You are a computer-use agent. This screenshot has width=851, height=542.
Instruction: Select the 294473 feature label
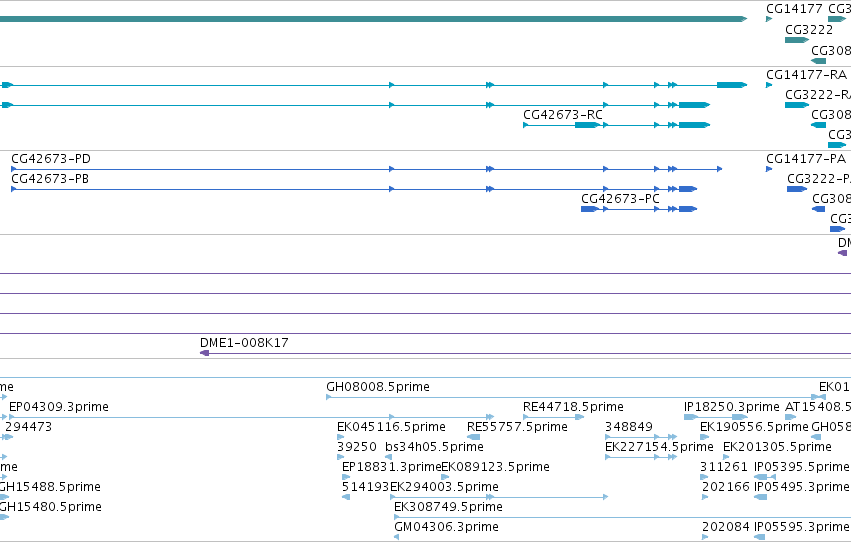click(x=28, y=427)
